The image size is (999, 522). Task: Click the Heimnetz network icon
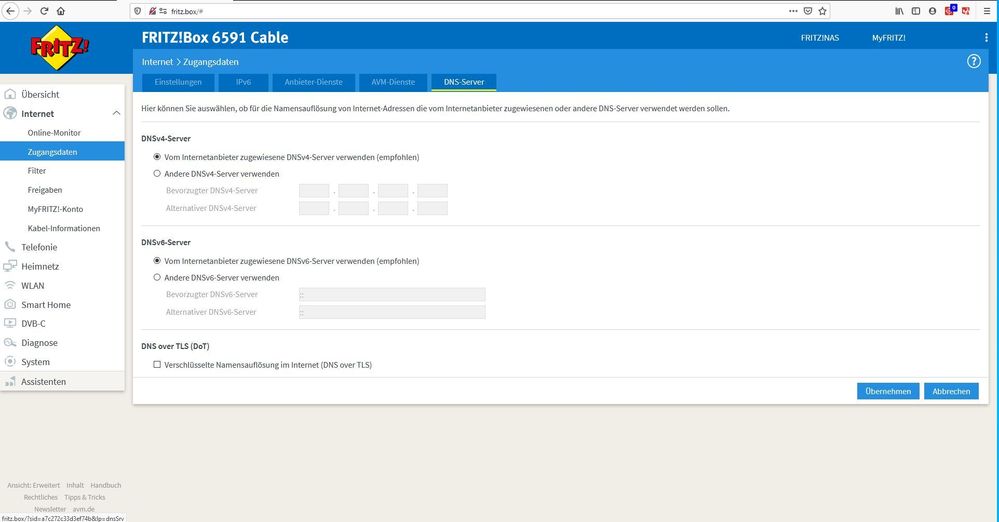click(x=10, y=266)
